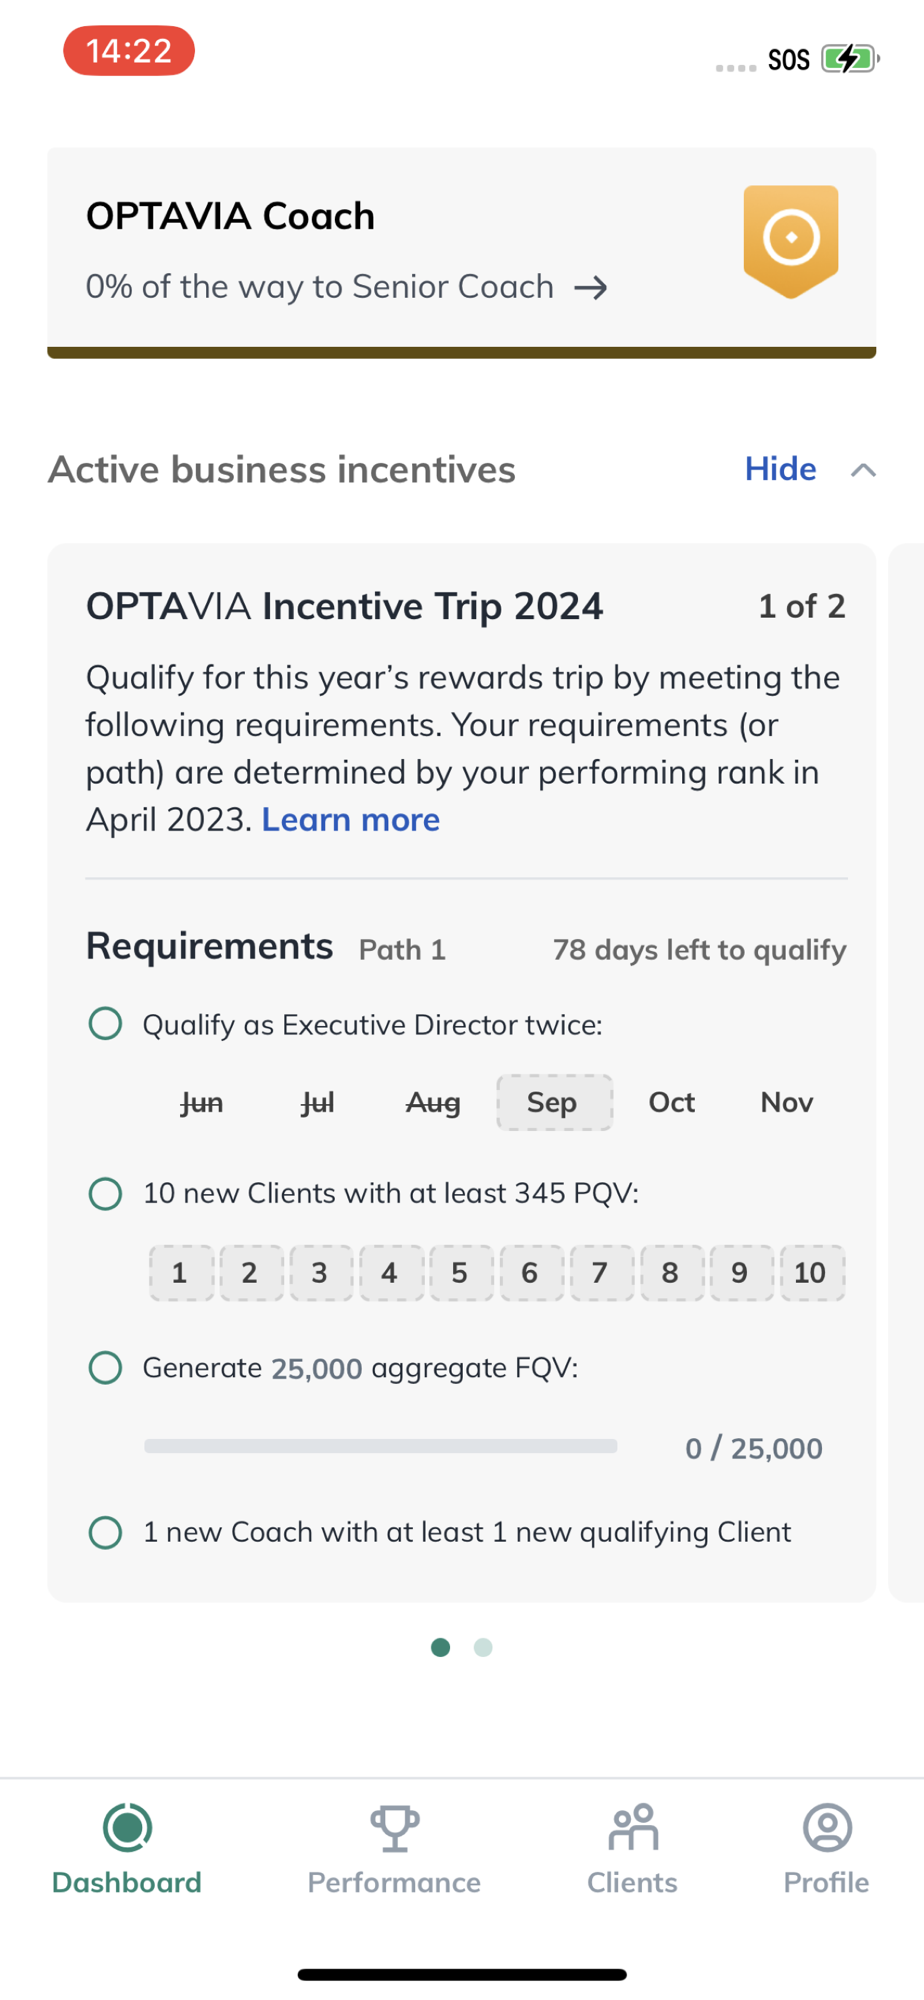Tap the battery charging status icon
Image resolution: width=924 pixels, height=2000 pixels.
pyautogui.click(x=849, y=59)
